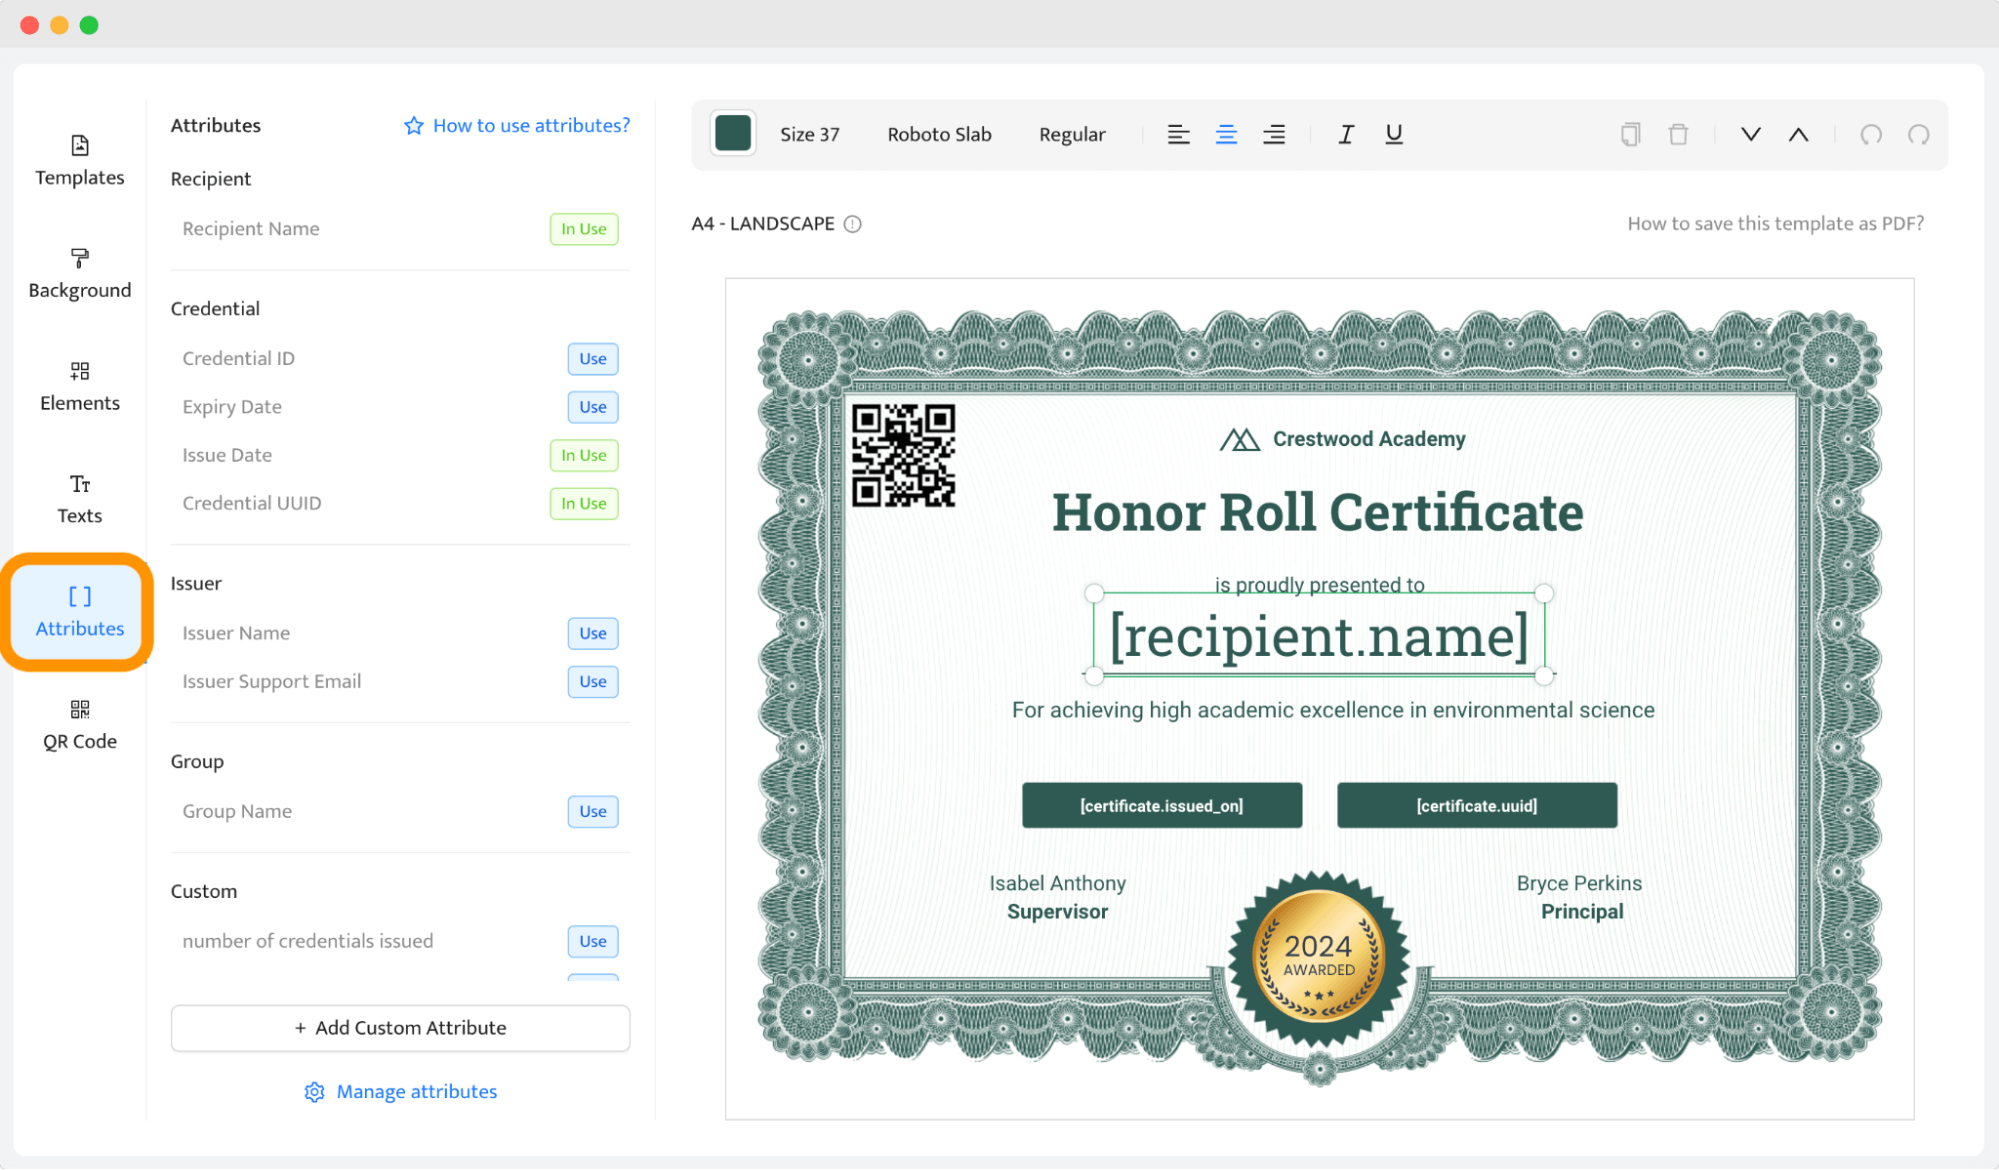Click the text color swatch

pyautogui.click(x=733, y=134)
